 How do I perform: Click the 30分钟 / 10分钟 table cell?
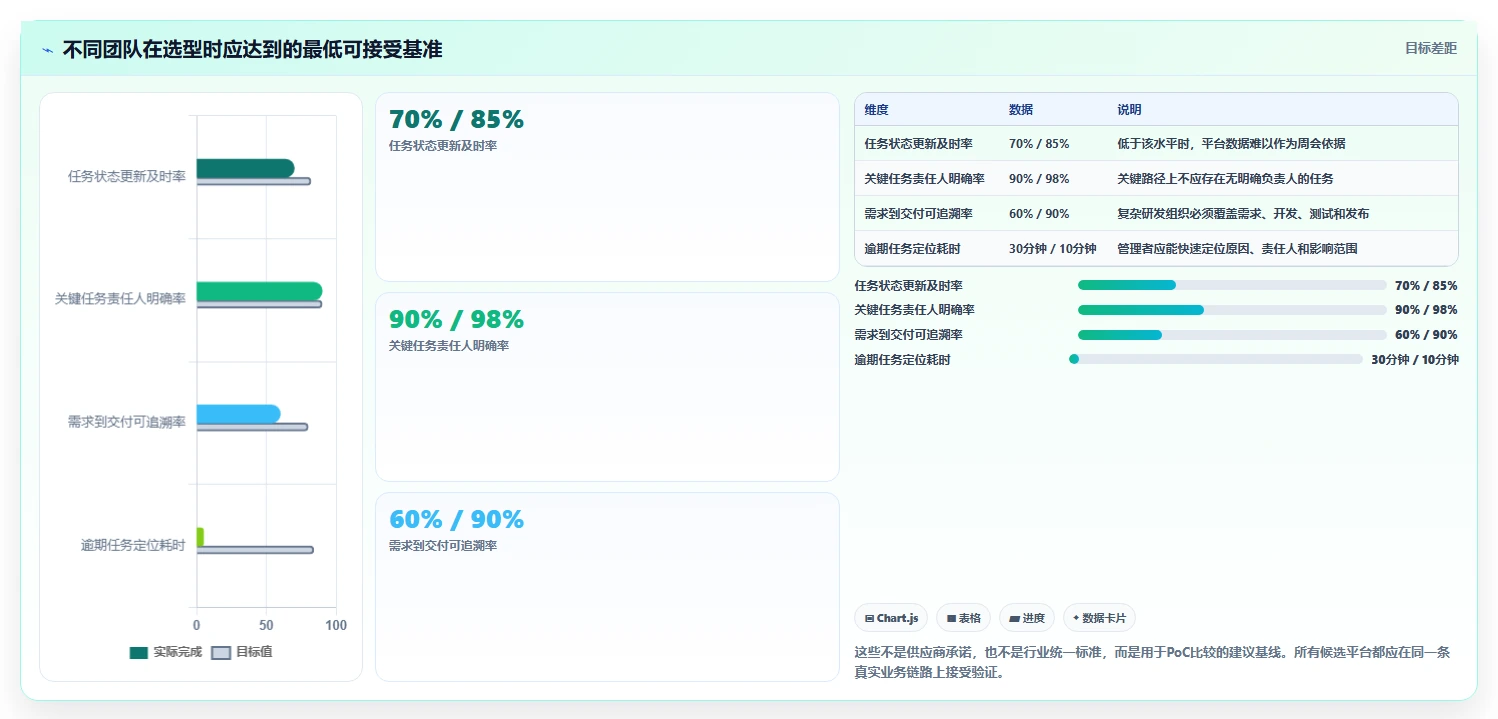tap(1052, 249)
